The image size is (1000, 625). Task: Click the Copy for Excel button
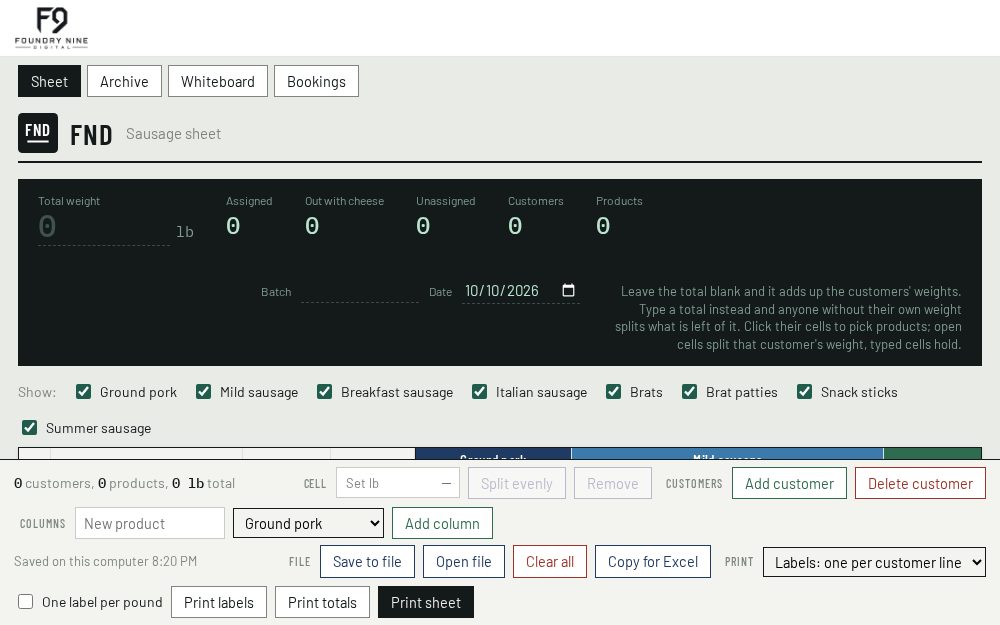pyautogui.click(x=653, y=561)
